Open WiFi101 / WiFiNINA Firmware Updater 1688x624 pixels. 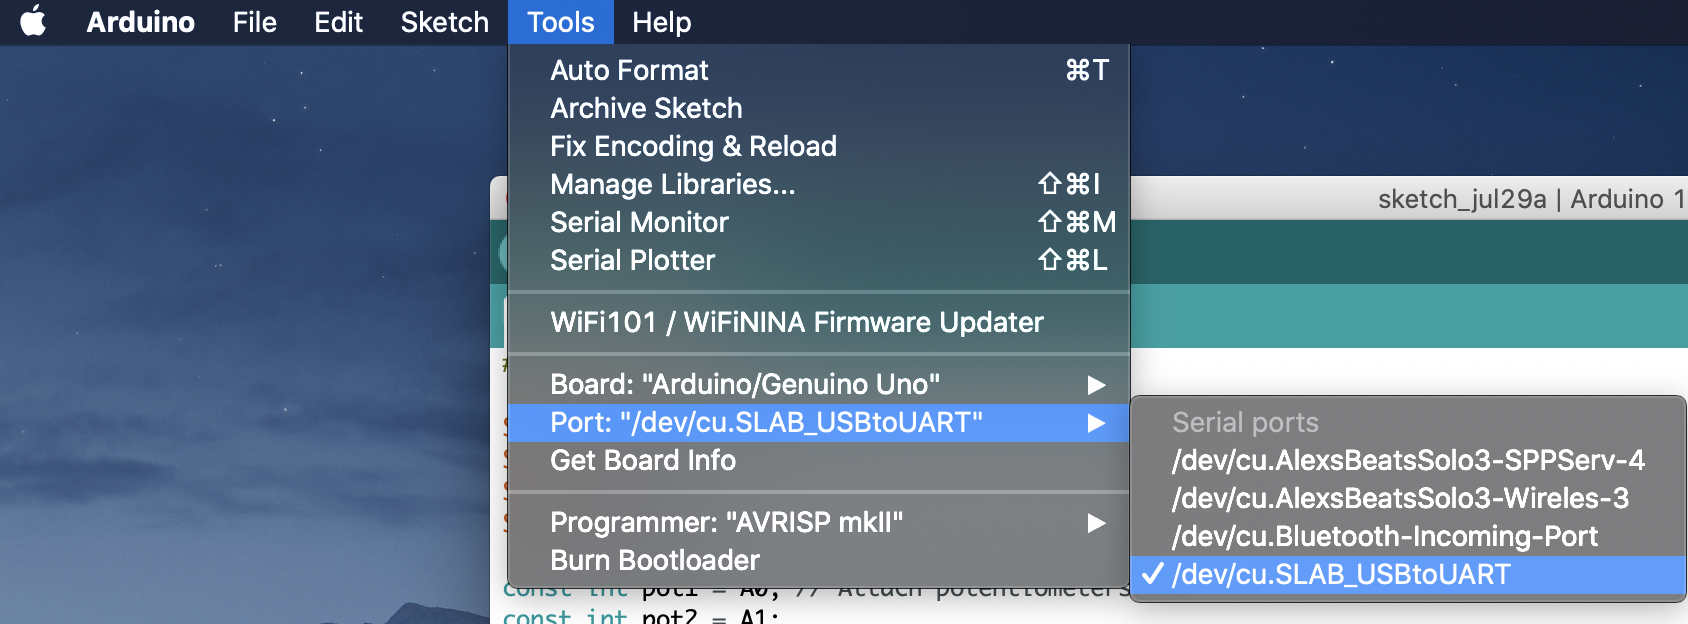[796, 322]
